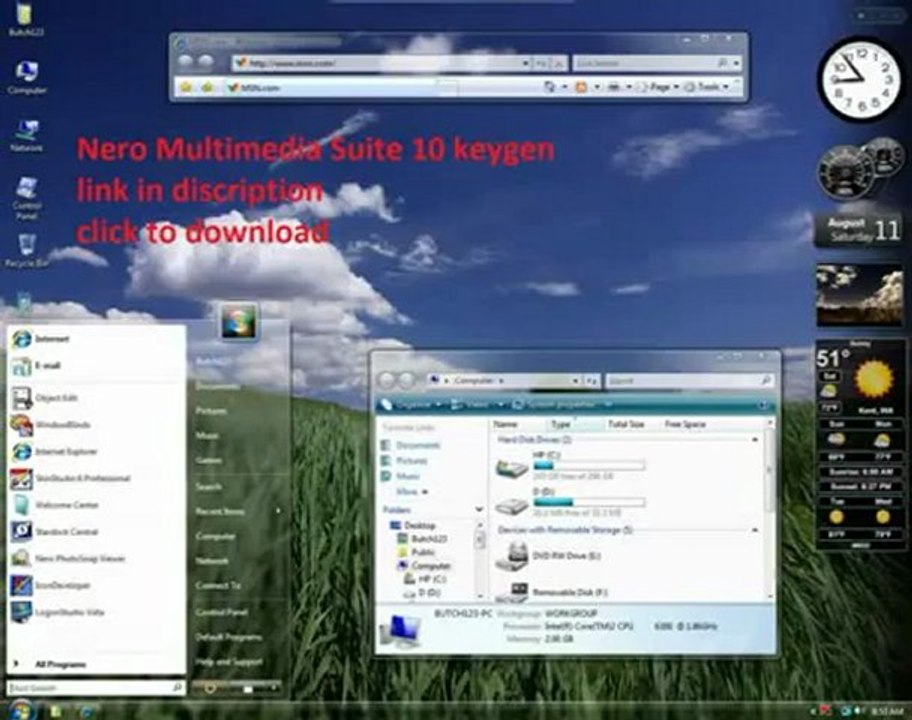Open the Control Panel desktop icon
The width and height of the screenshot is (912, 720).
tap(26, 199)
